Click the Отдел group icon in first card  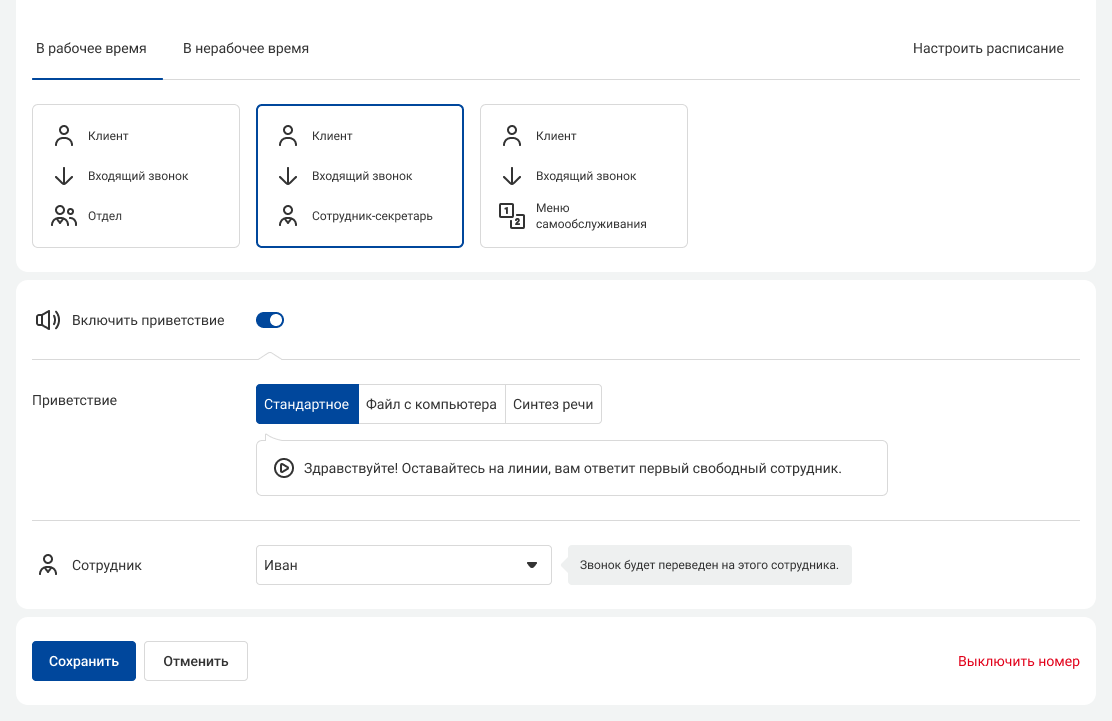point(64,216)
